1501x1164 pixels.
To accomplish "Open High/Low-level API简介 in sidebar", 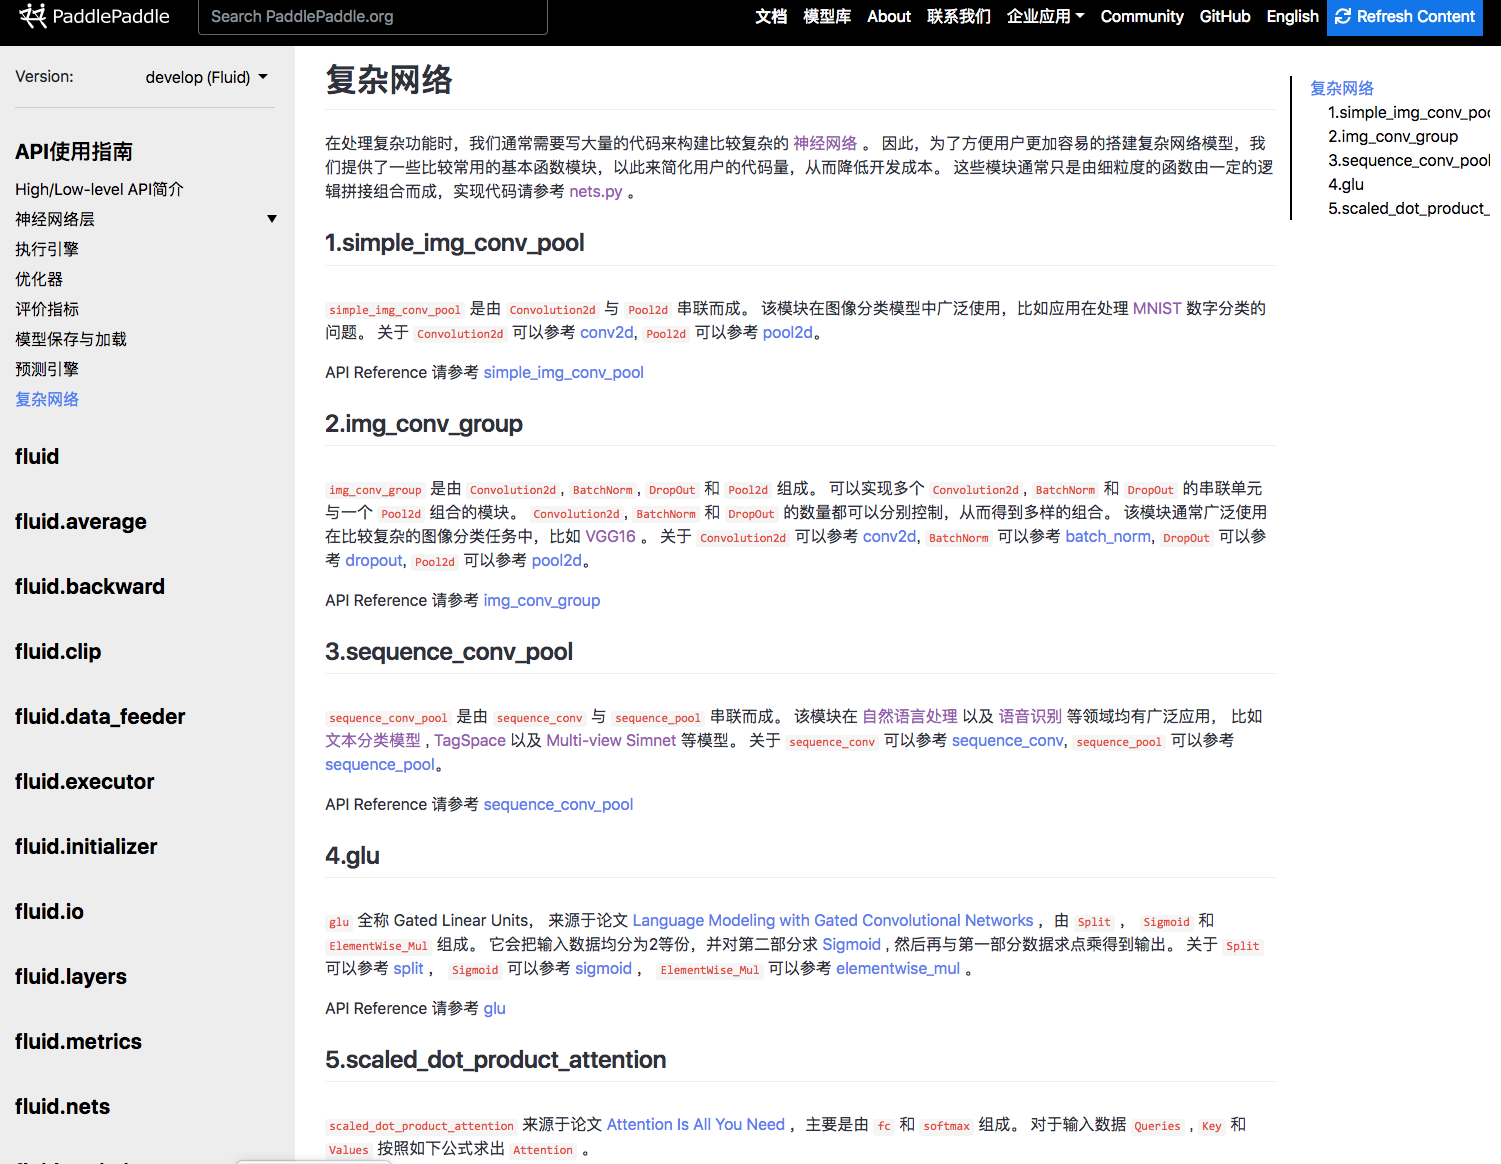I will point(99,189).
